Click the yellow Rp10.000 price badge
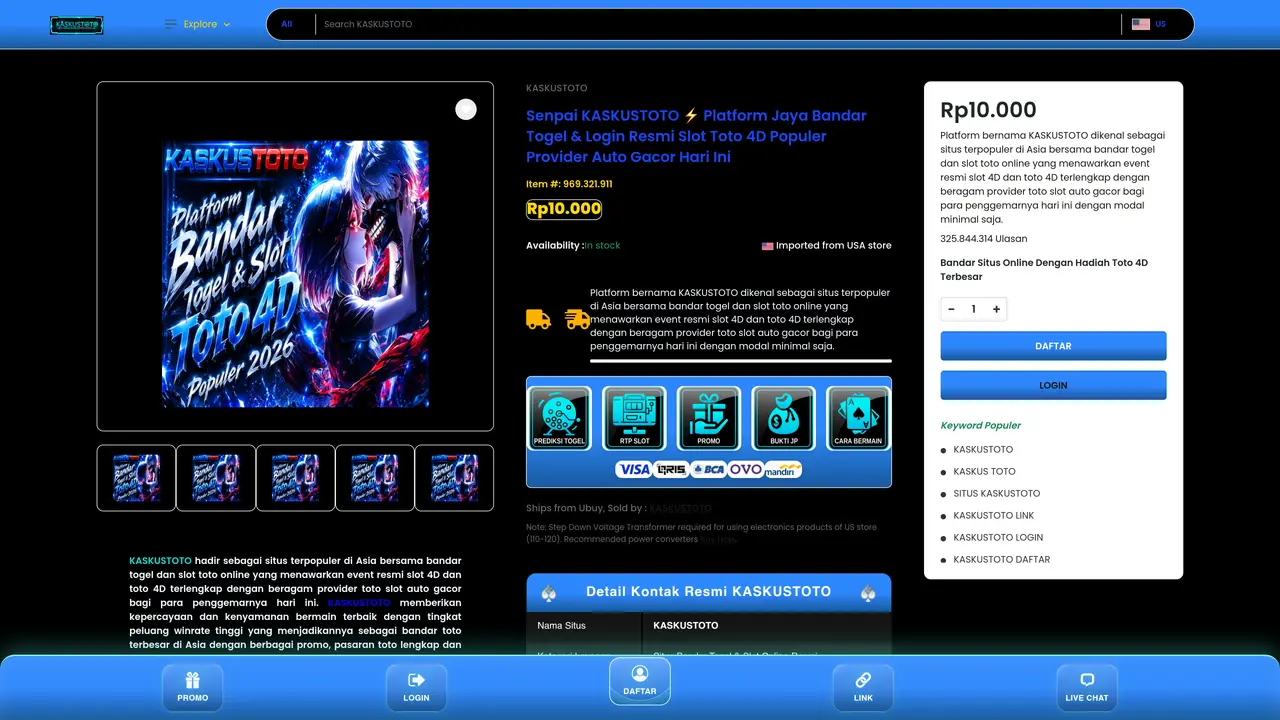1280x720 pixels. pos(564,209)
